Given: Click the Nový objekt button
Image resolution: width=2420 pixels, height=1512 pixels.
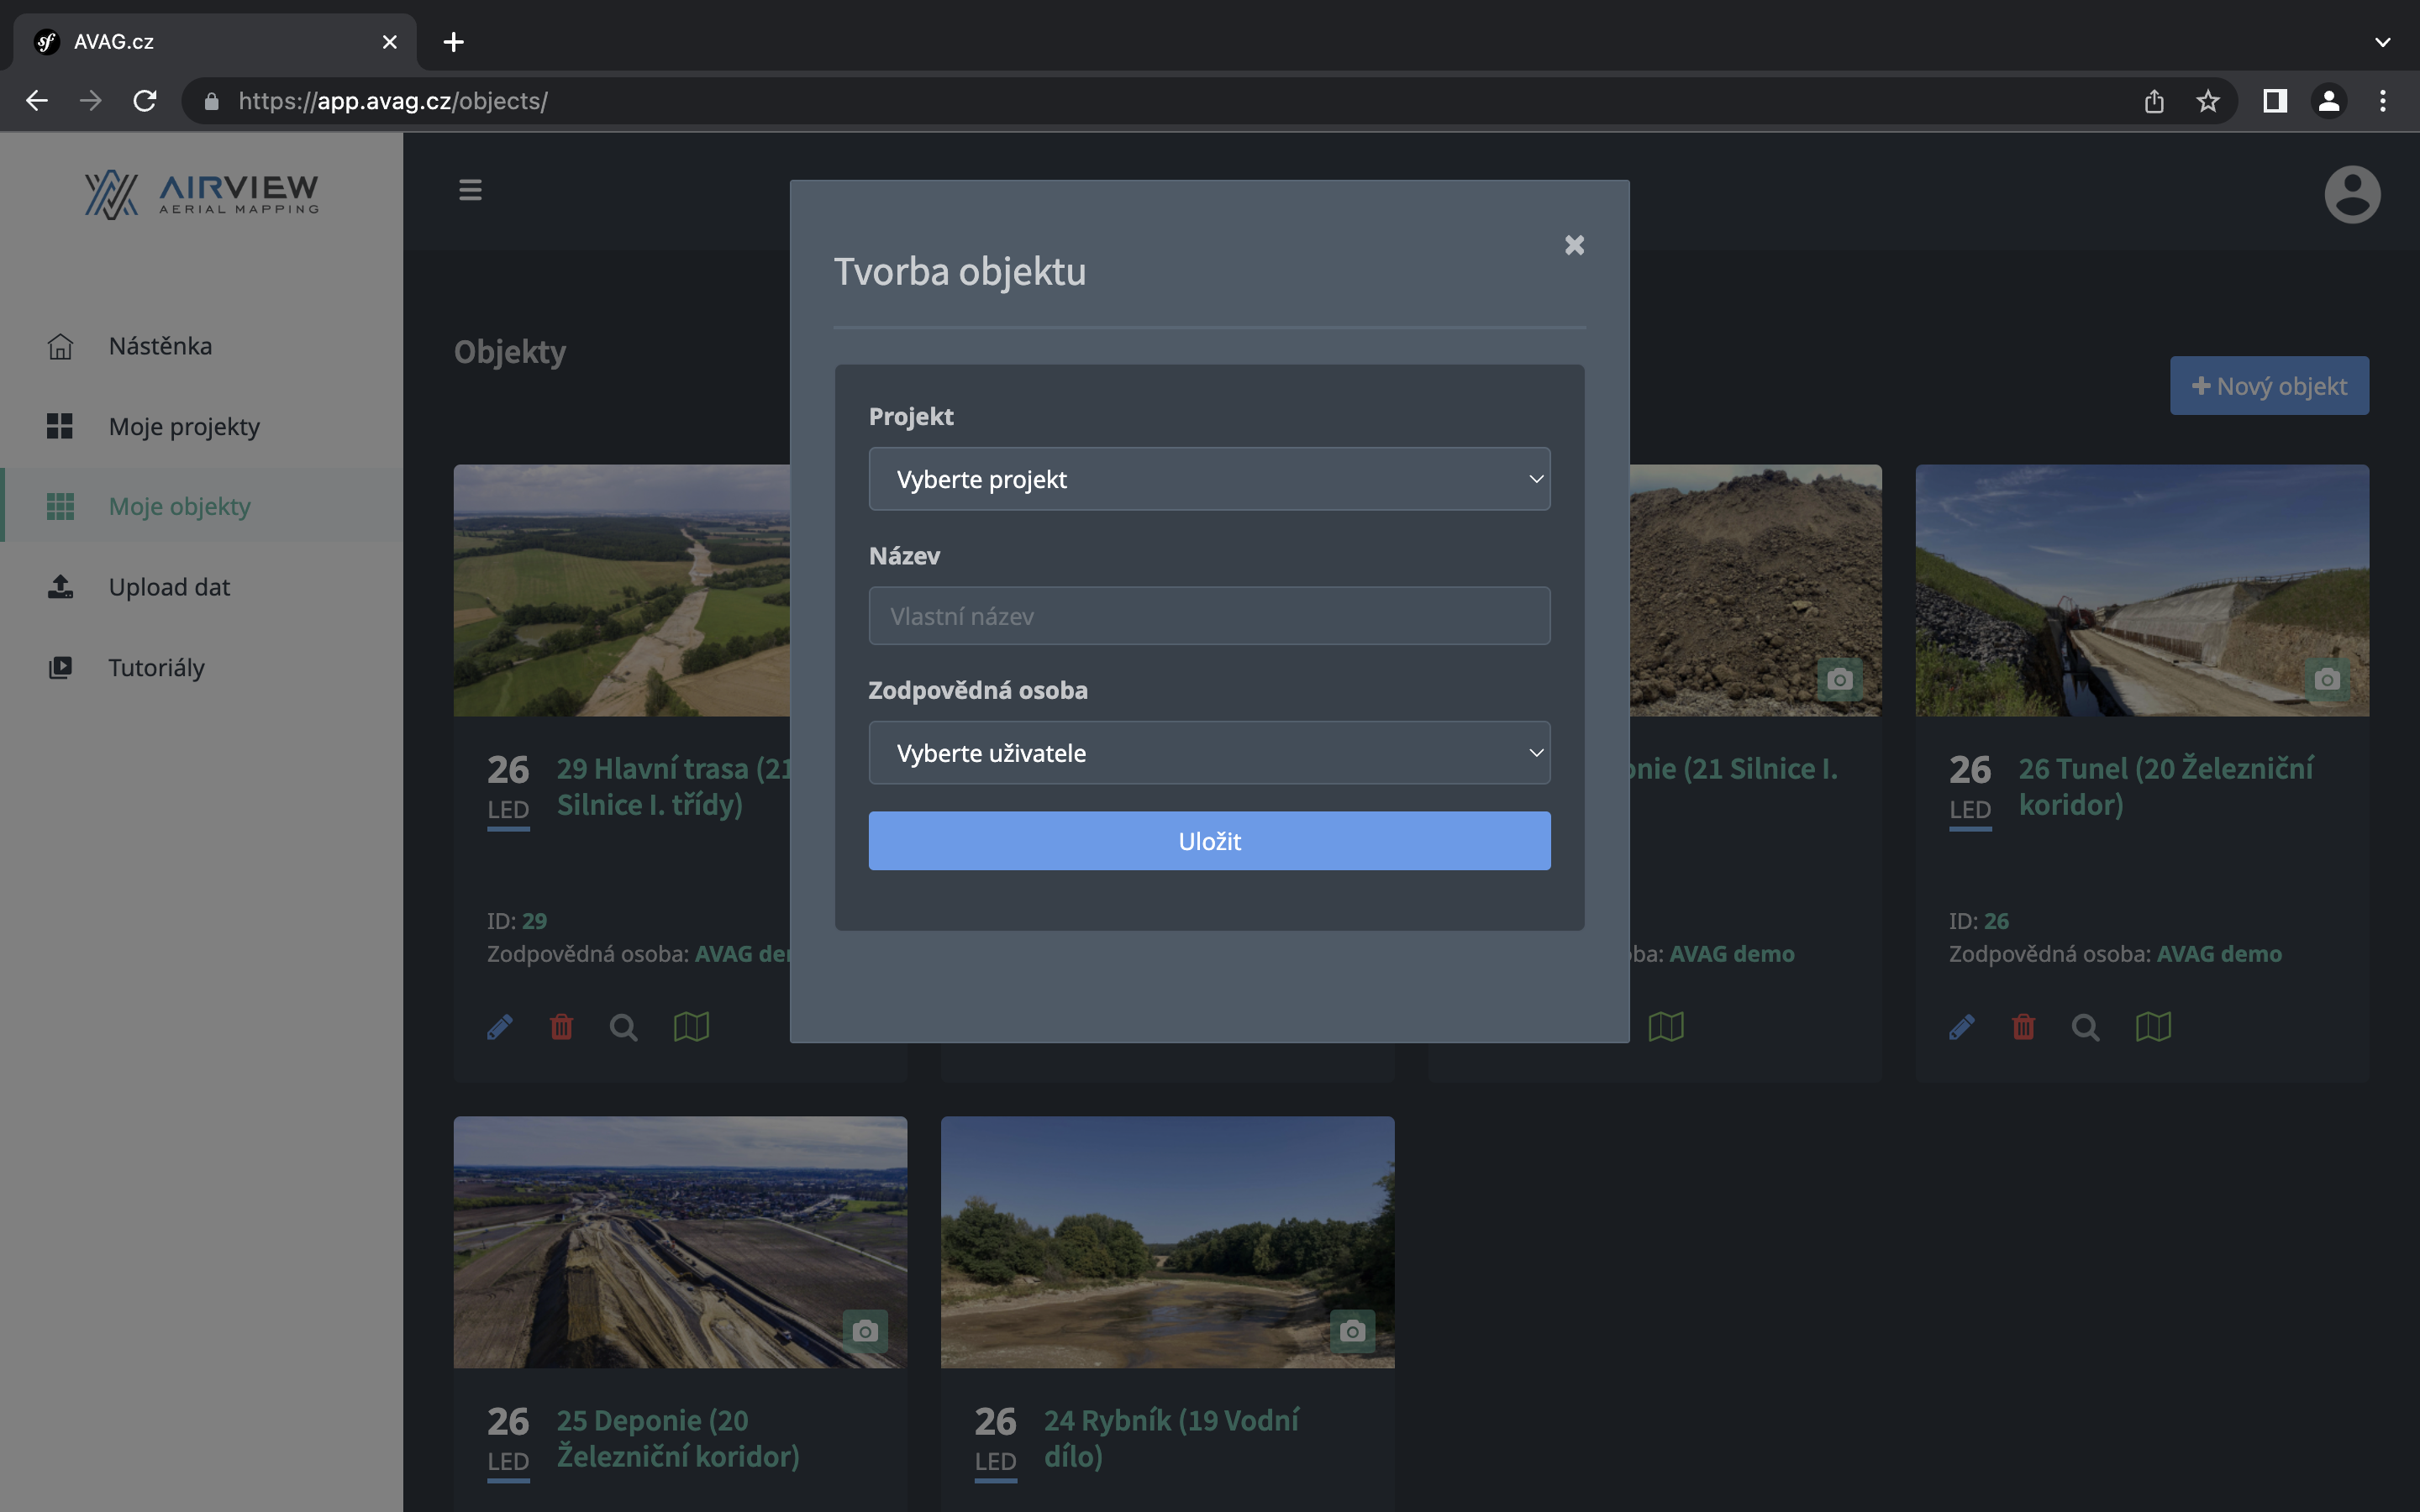Looking at the screenshot, I should click(2268, 386).
